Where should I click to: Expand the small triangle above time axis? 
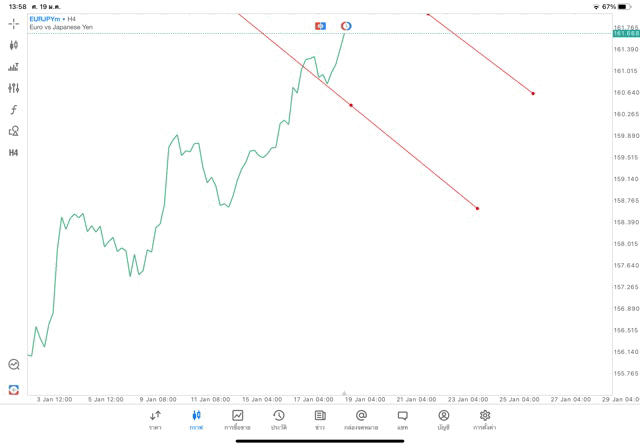[x=344, y=393]
